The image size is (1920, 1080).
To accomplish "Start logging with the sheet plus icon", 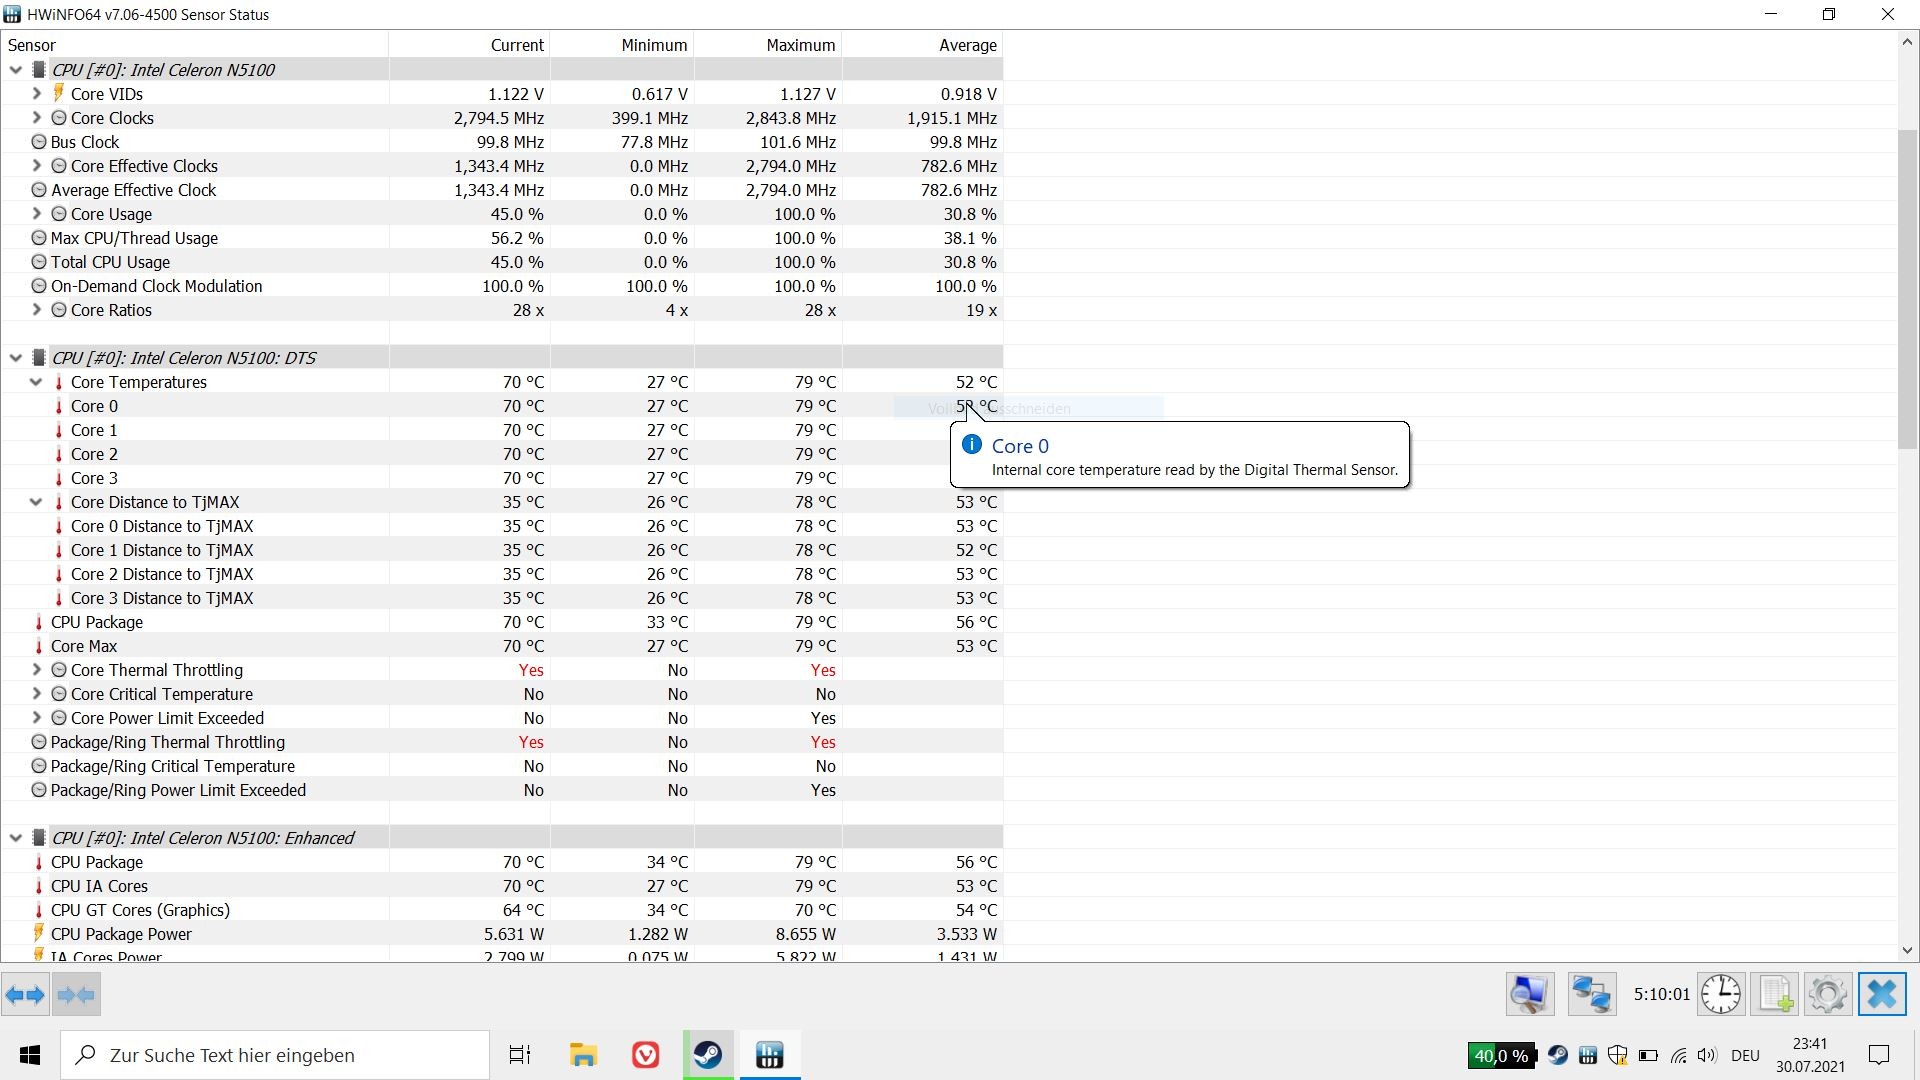I will point(1776,995).
